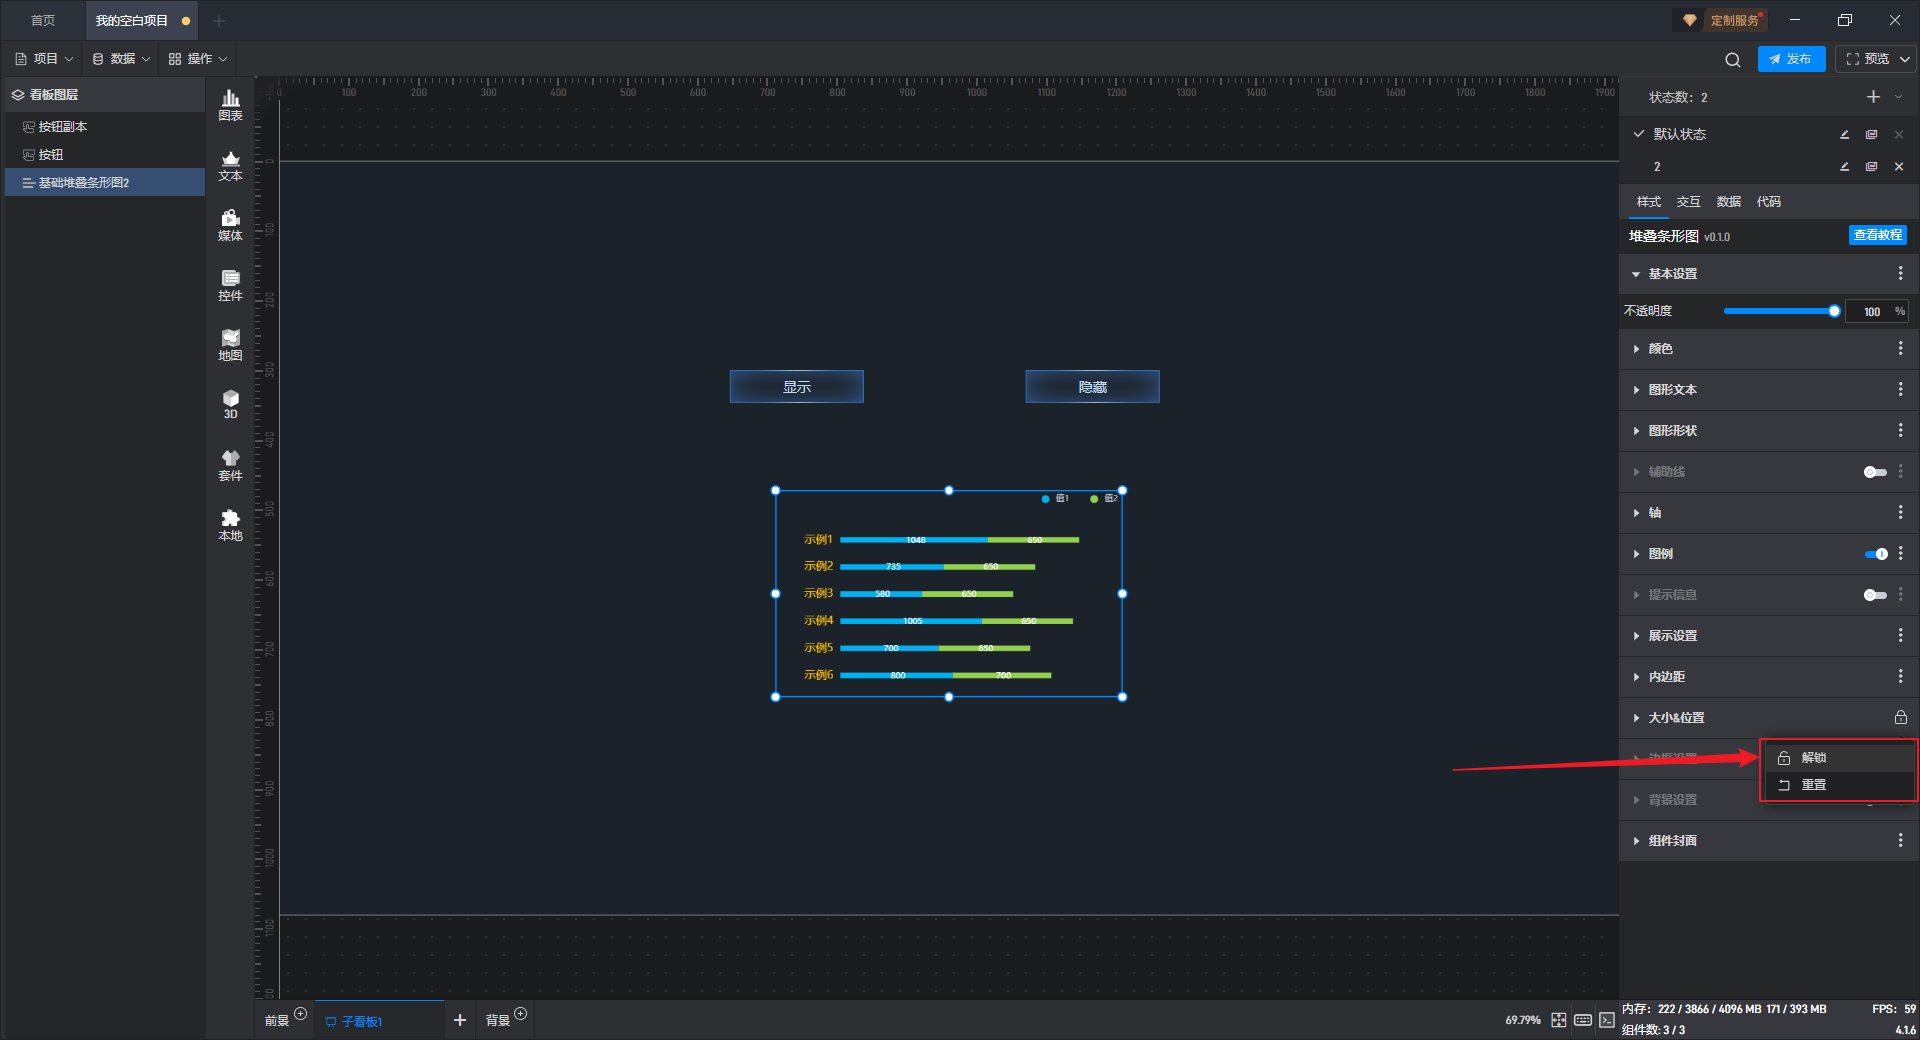Expand the 图形文本 section
This screenshot has height=1040, width=1920.
pos(1636,390)
